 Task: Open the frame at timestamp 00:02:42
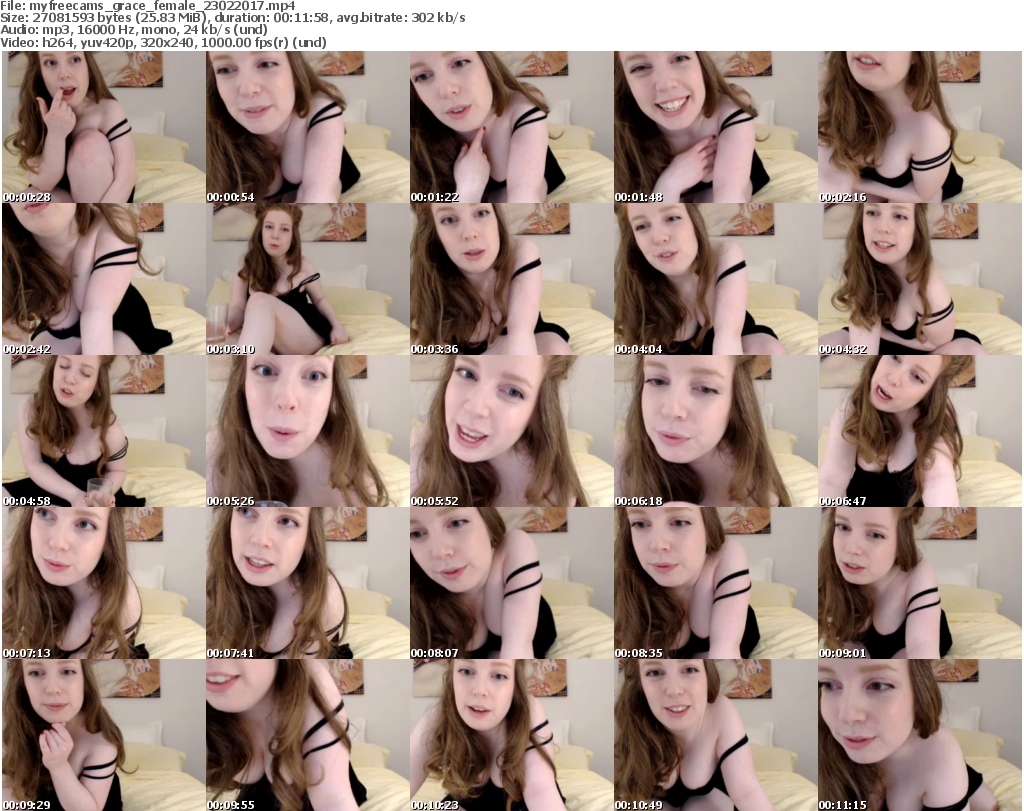click(x=104, y=279)
